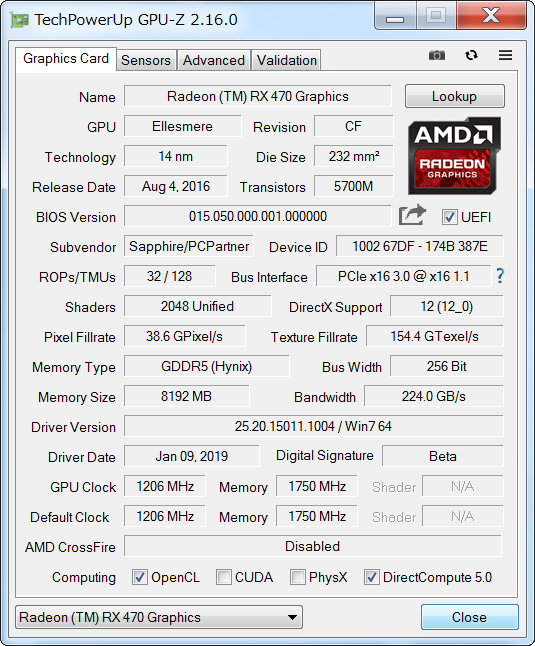Open the Validation tab
This screenshot has width=535, height=646.
(287, 60)
